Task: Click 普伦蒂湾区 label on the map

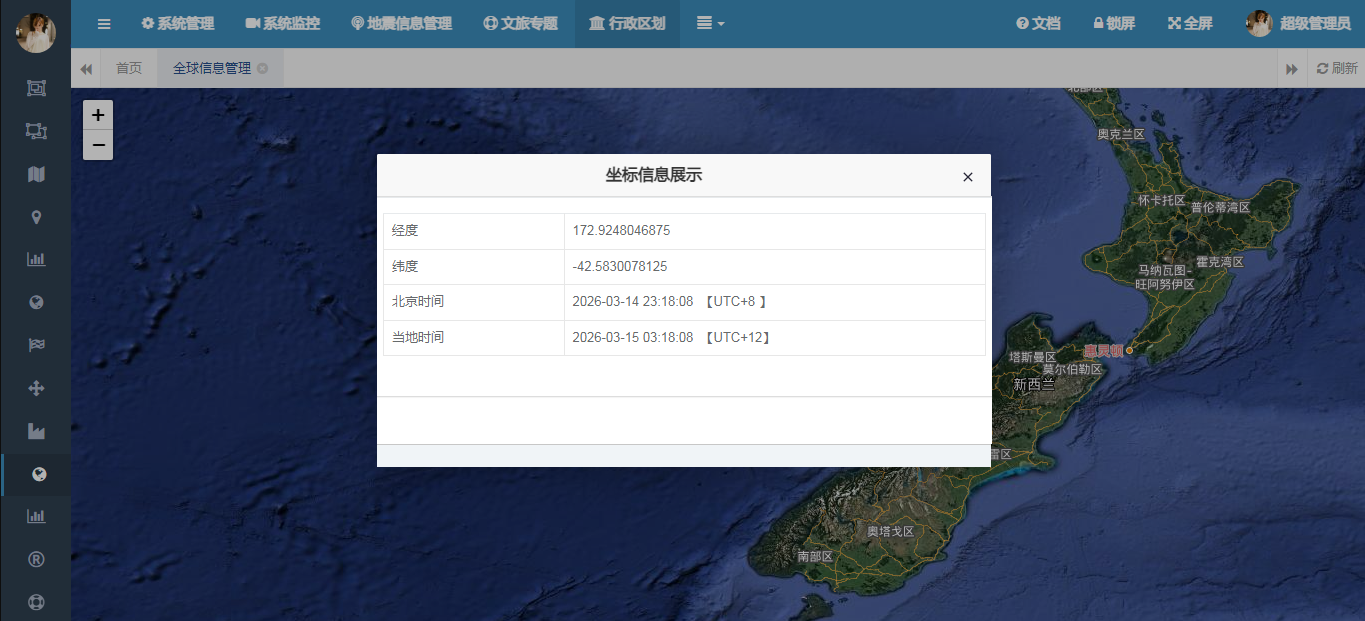Action: point(1220,207)
